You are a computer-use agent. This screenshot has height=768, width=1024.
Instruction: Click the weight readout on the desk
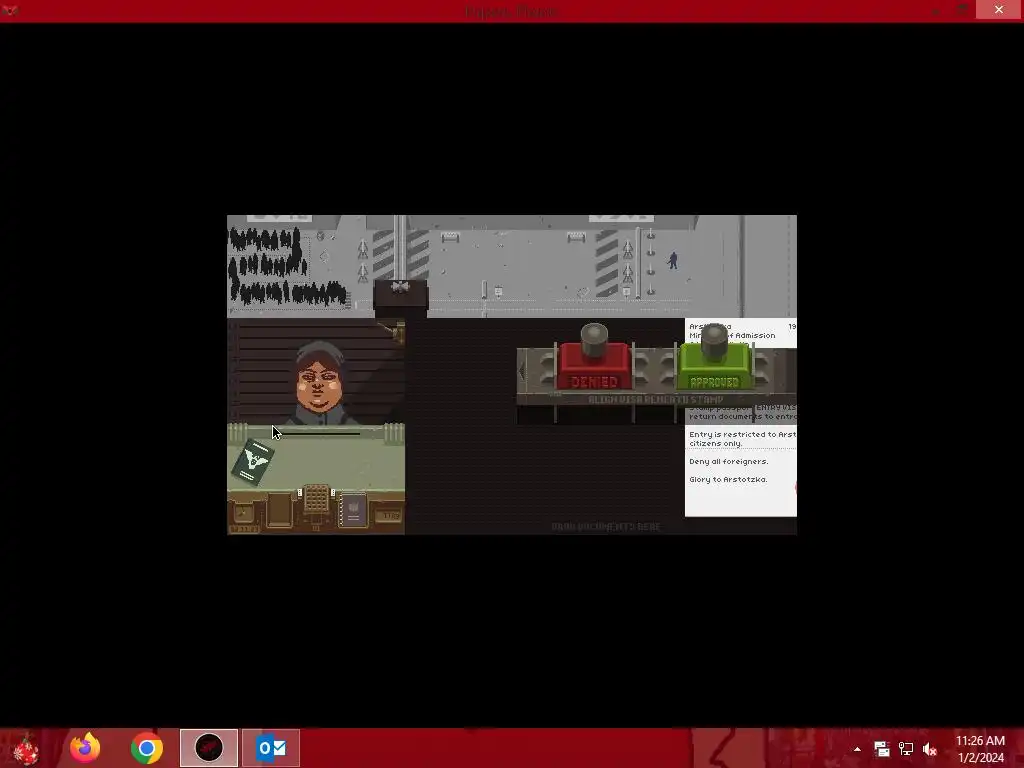(391, 516)
